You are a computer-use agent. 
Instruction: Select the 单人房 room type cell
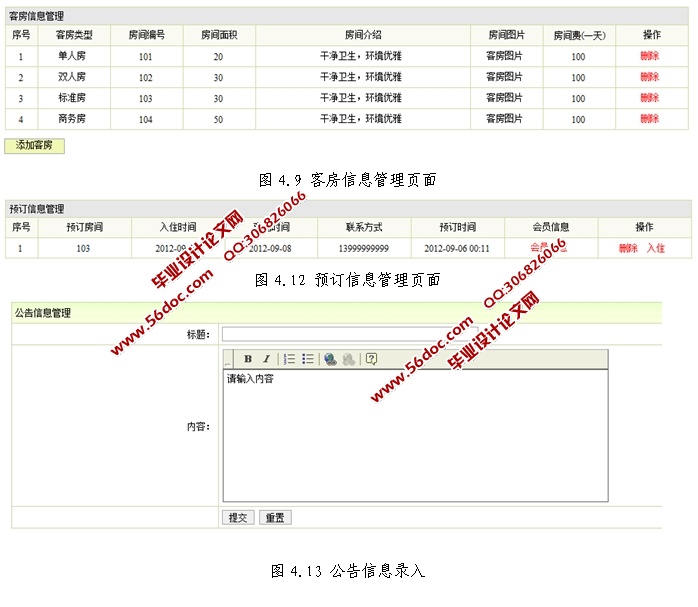tap(72, 56)
